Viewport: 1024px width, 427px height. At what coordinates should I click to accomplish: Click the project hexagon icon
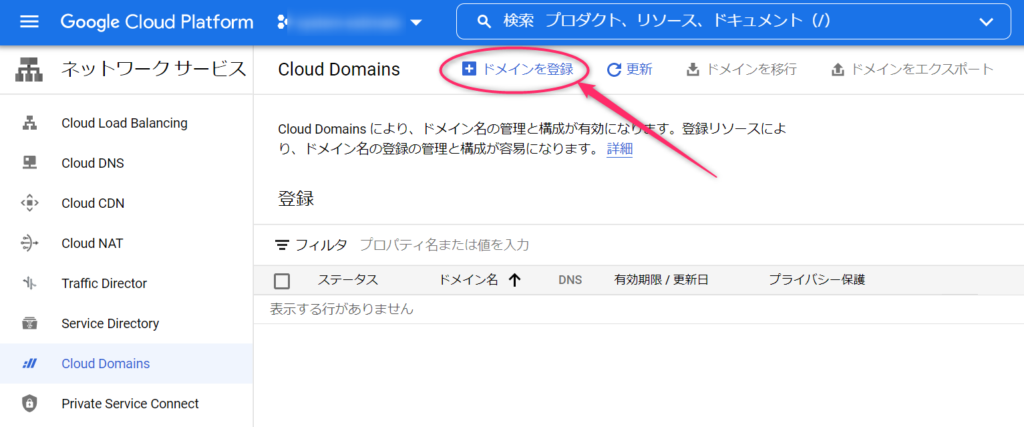[x=282, y=23]
